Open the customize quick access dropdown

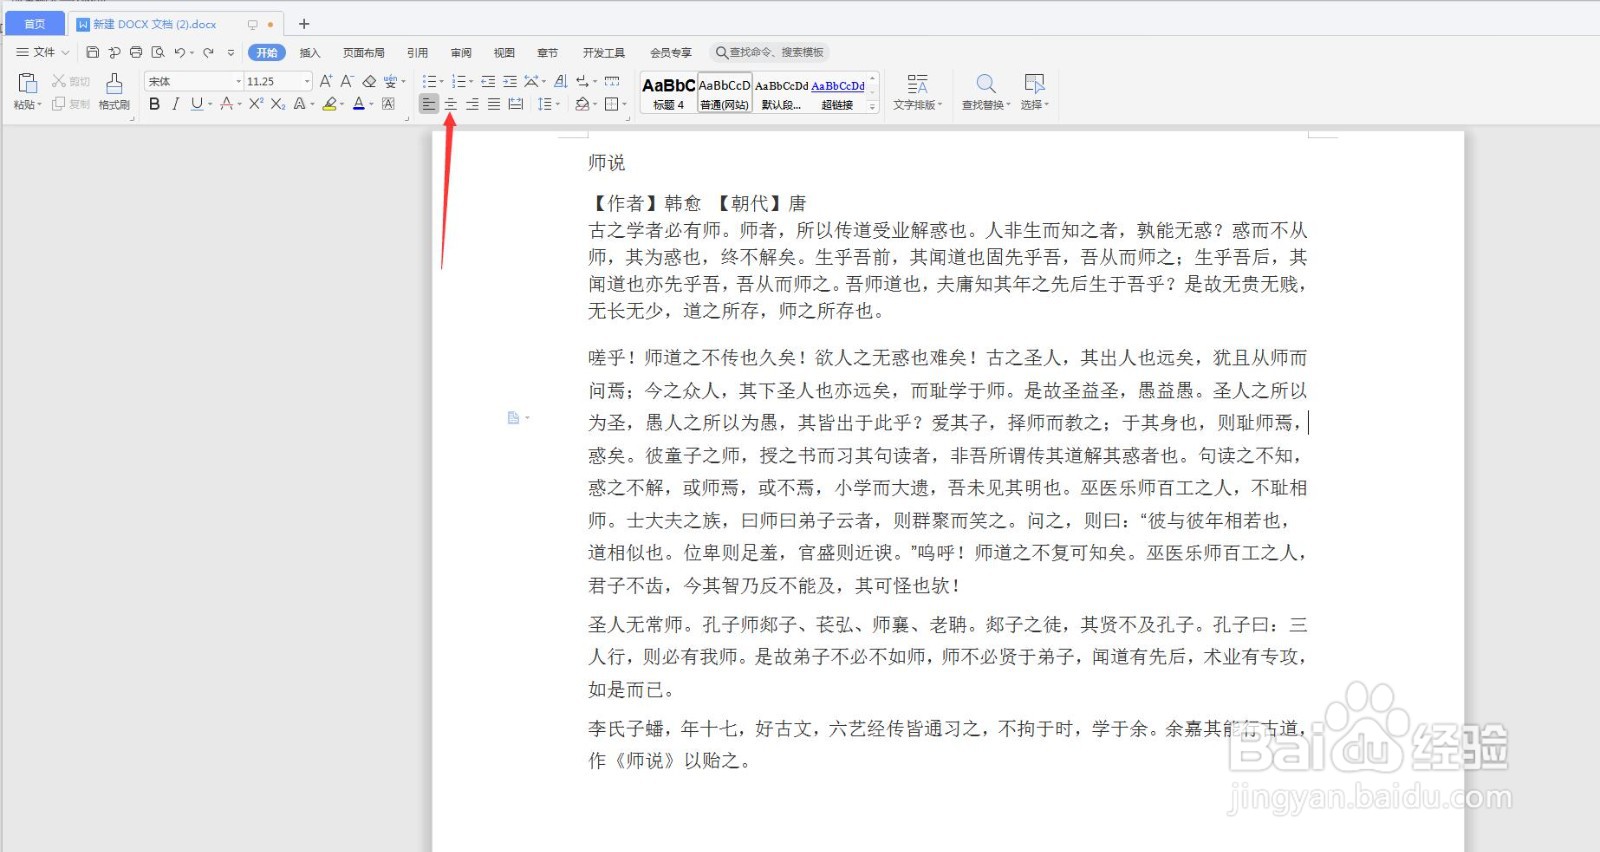point(231,53)
